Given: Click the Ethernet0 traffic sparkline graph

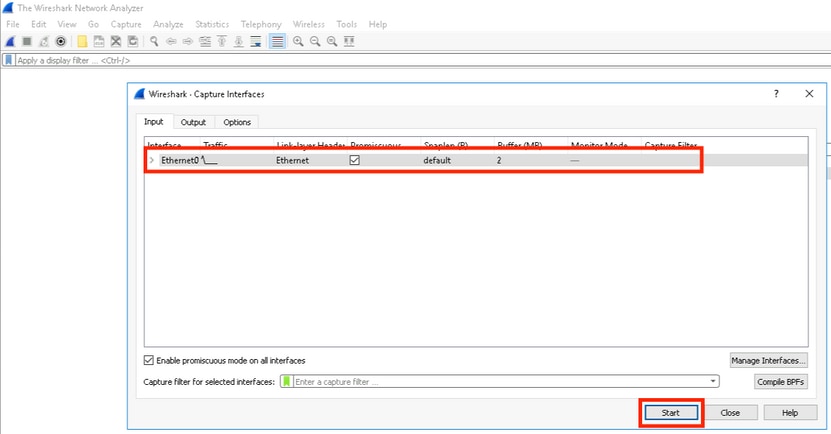Looking at the screenshot, I should coord(210,160).
